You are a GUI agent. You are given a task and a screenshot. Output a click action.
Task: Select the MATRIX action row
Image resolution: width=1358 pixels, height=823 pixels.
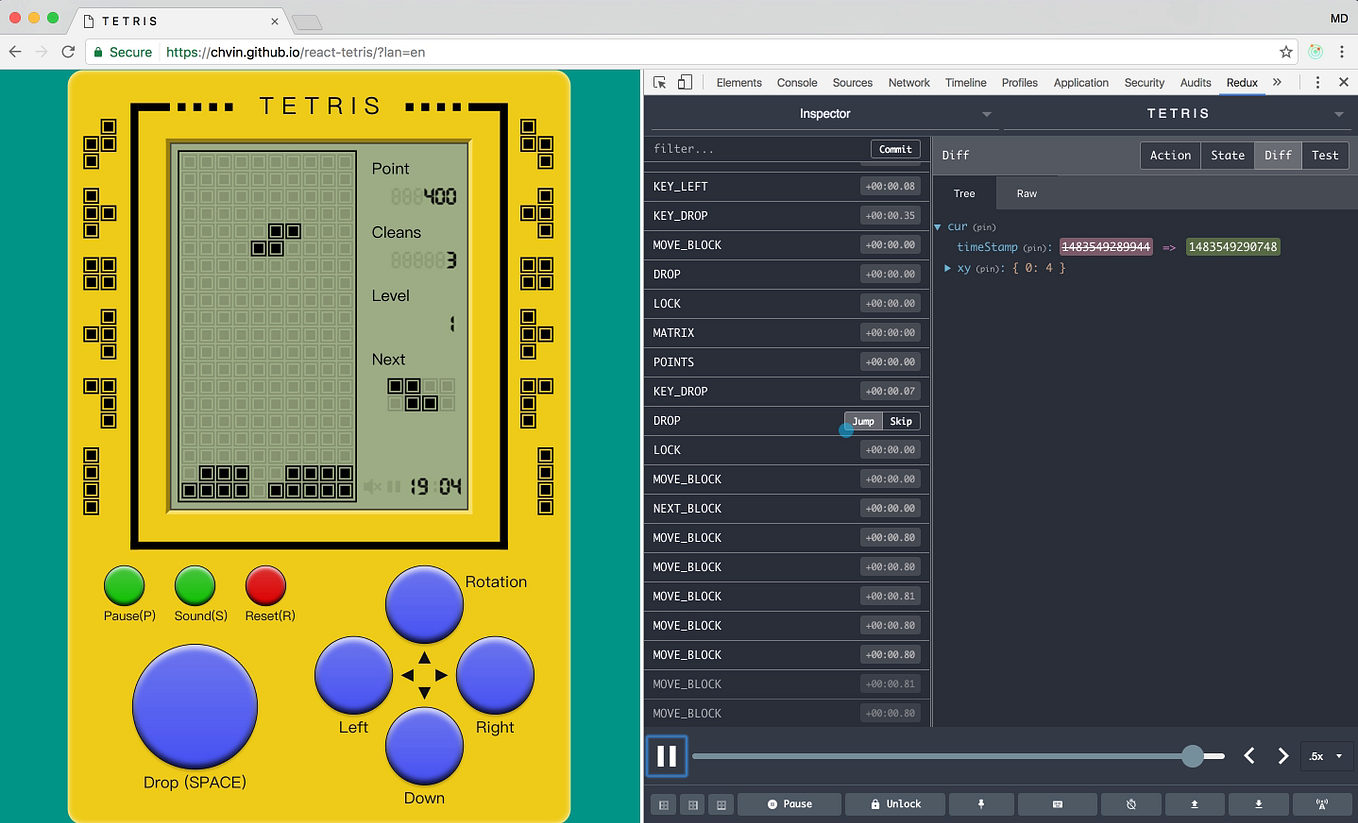click(788, 333)
